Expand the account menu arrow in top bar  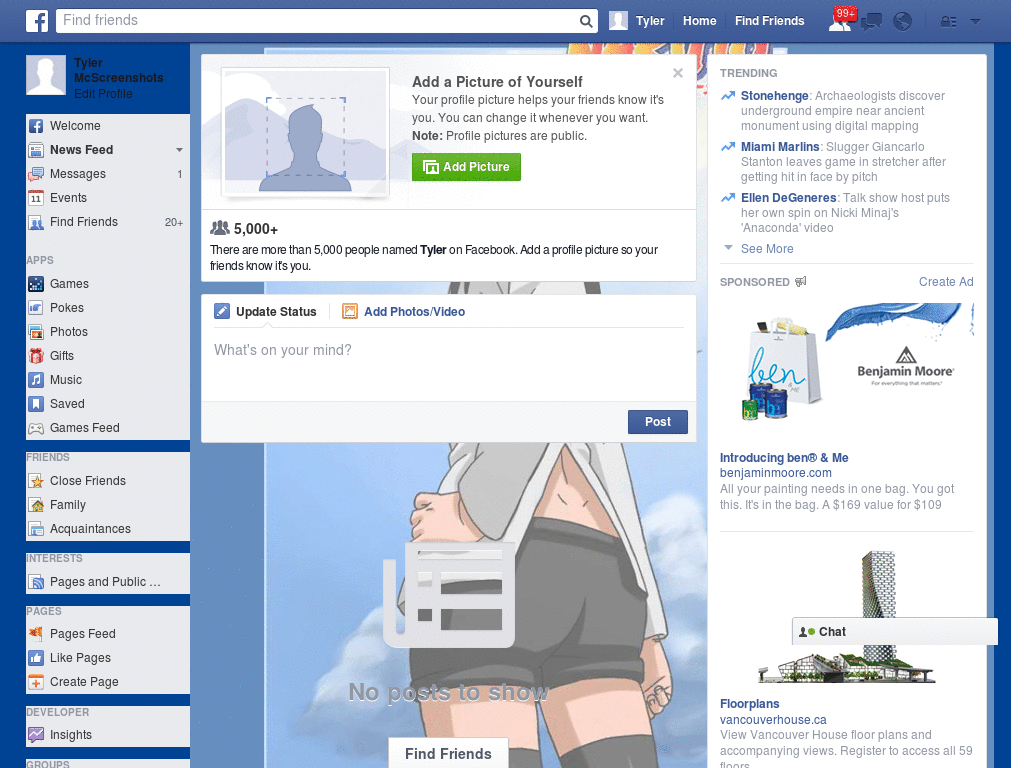[x=975, y=22]
